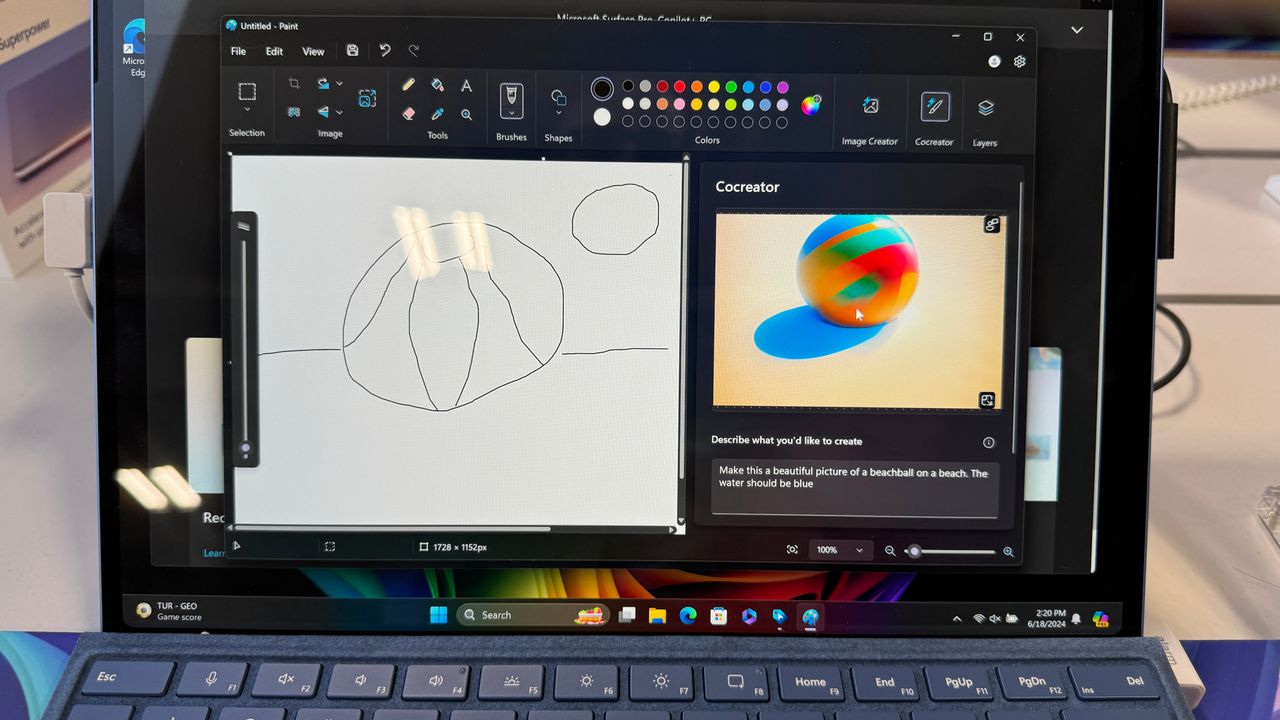The height and width of the screenshot is (720, 1280).
Task: Open Copilot icon at taskbar end
Action: tap(1100, 620)
